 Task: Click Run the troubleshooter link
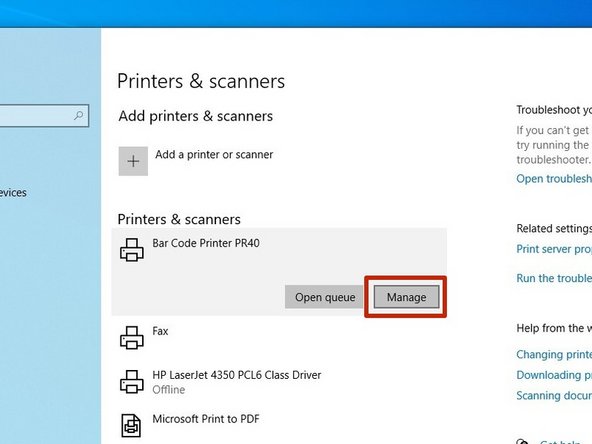pos(554,278)
